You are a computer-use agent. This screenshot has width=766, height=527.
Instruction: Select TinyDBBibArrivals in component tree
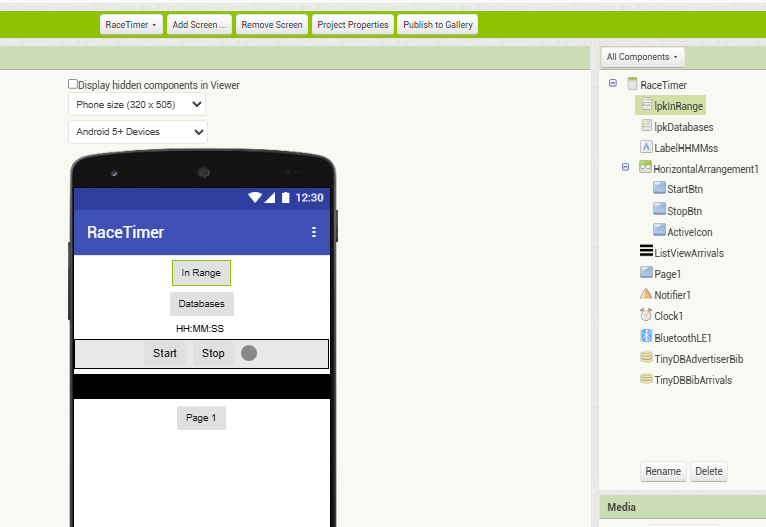693,380
